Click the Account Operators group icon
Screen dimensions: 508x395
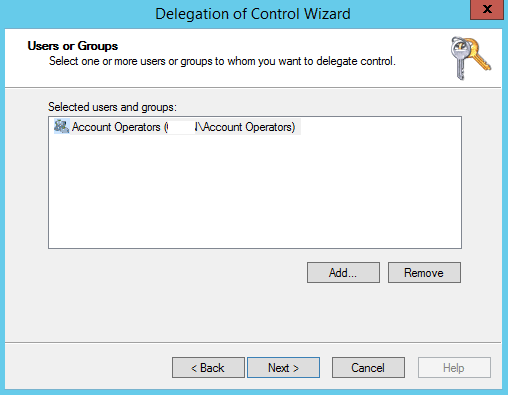(x=62, y=127)
